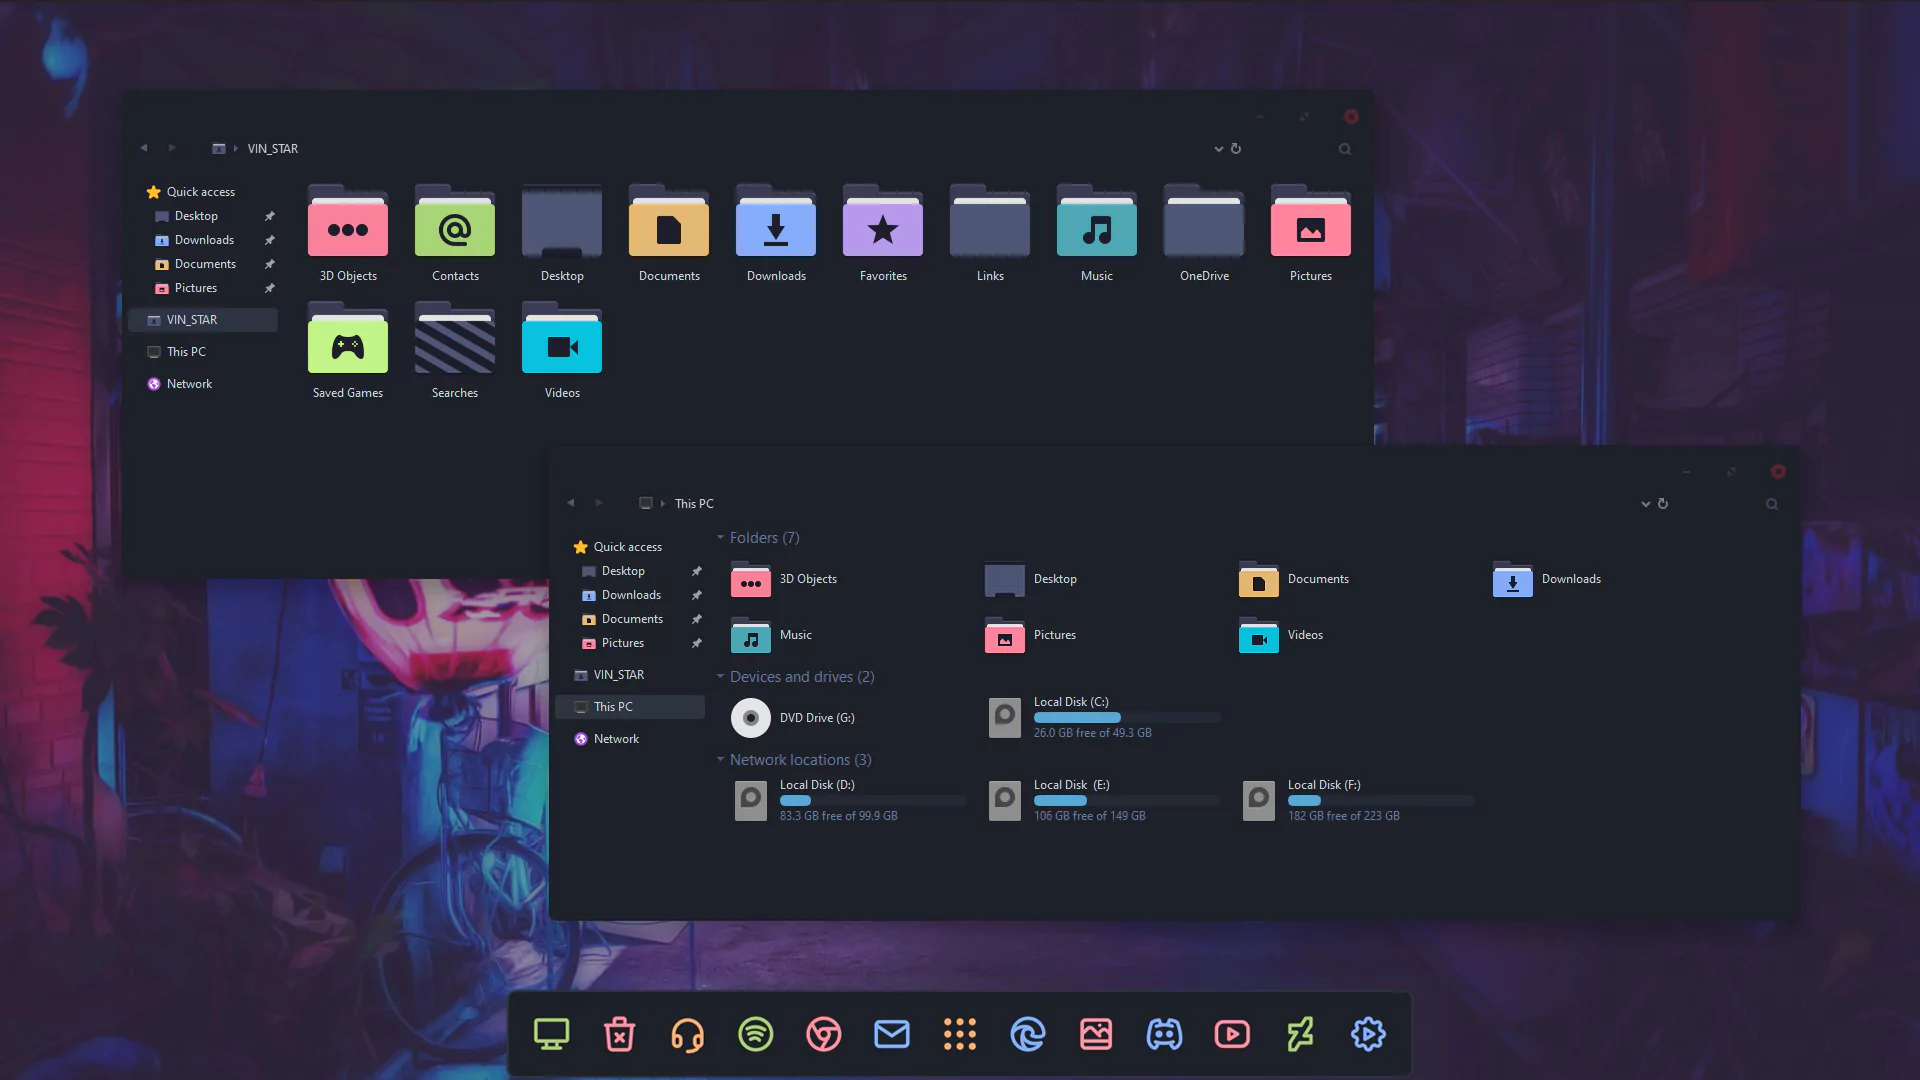Image resolution: width=1920 pixels, height=1080 pixels.
Task: Click the recycle bin dock icon
Action: (x=619, y=1034)
